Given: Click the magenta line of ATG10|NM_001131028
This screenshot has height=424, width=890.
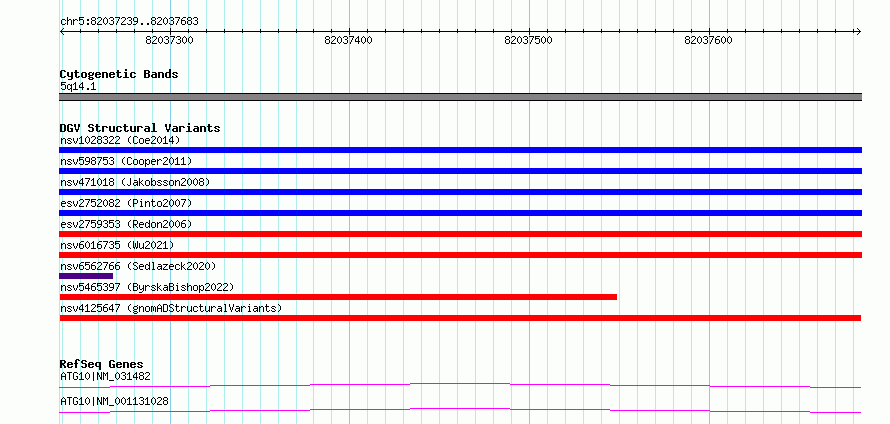Looking at the screenshot, I should (x=460, y=410).
